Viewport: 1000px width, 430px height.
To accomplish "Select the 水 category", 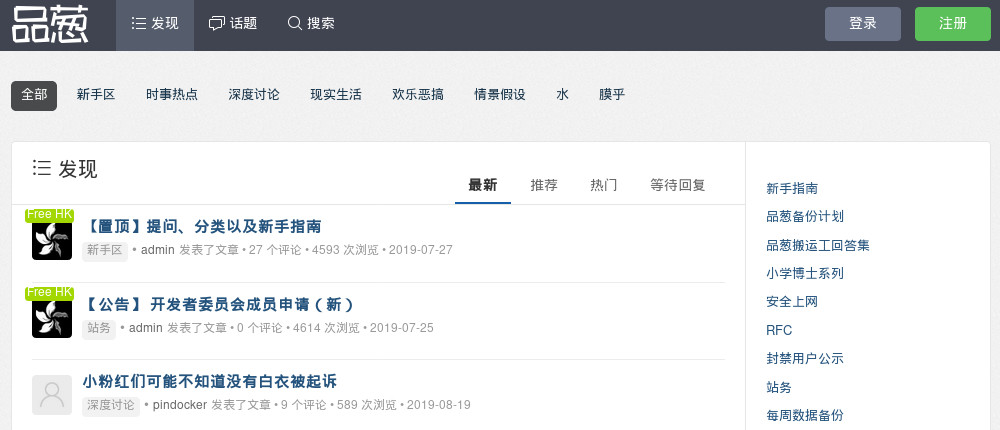I will click(562, 95).
